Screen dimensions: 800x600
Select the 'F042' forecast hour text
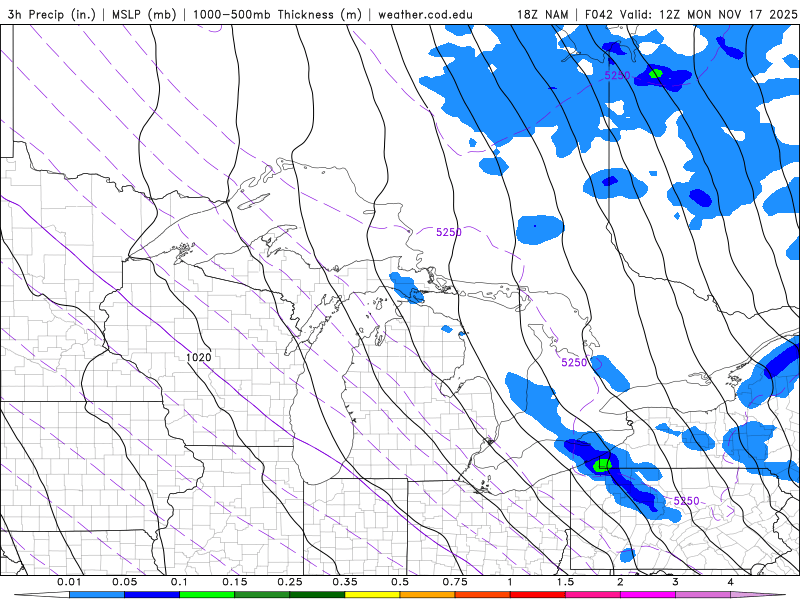click(x=599, y=14)
